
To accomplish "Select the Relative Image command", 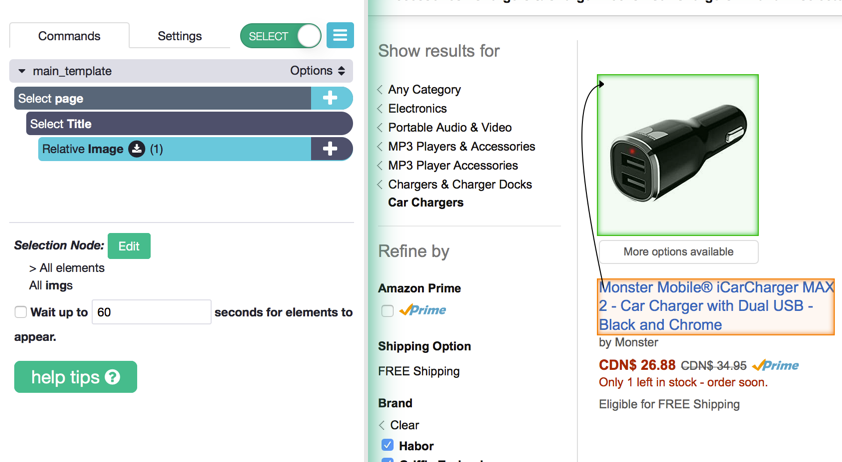I will click(175, 149).
